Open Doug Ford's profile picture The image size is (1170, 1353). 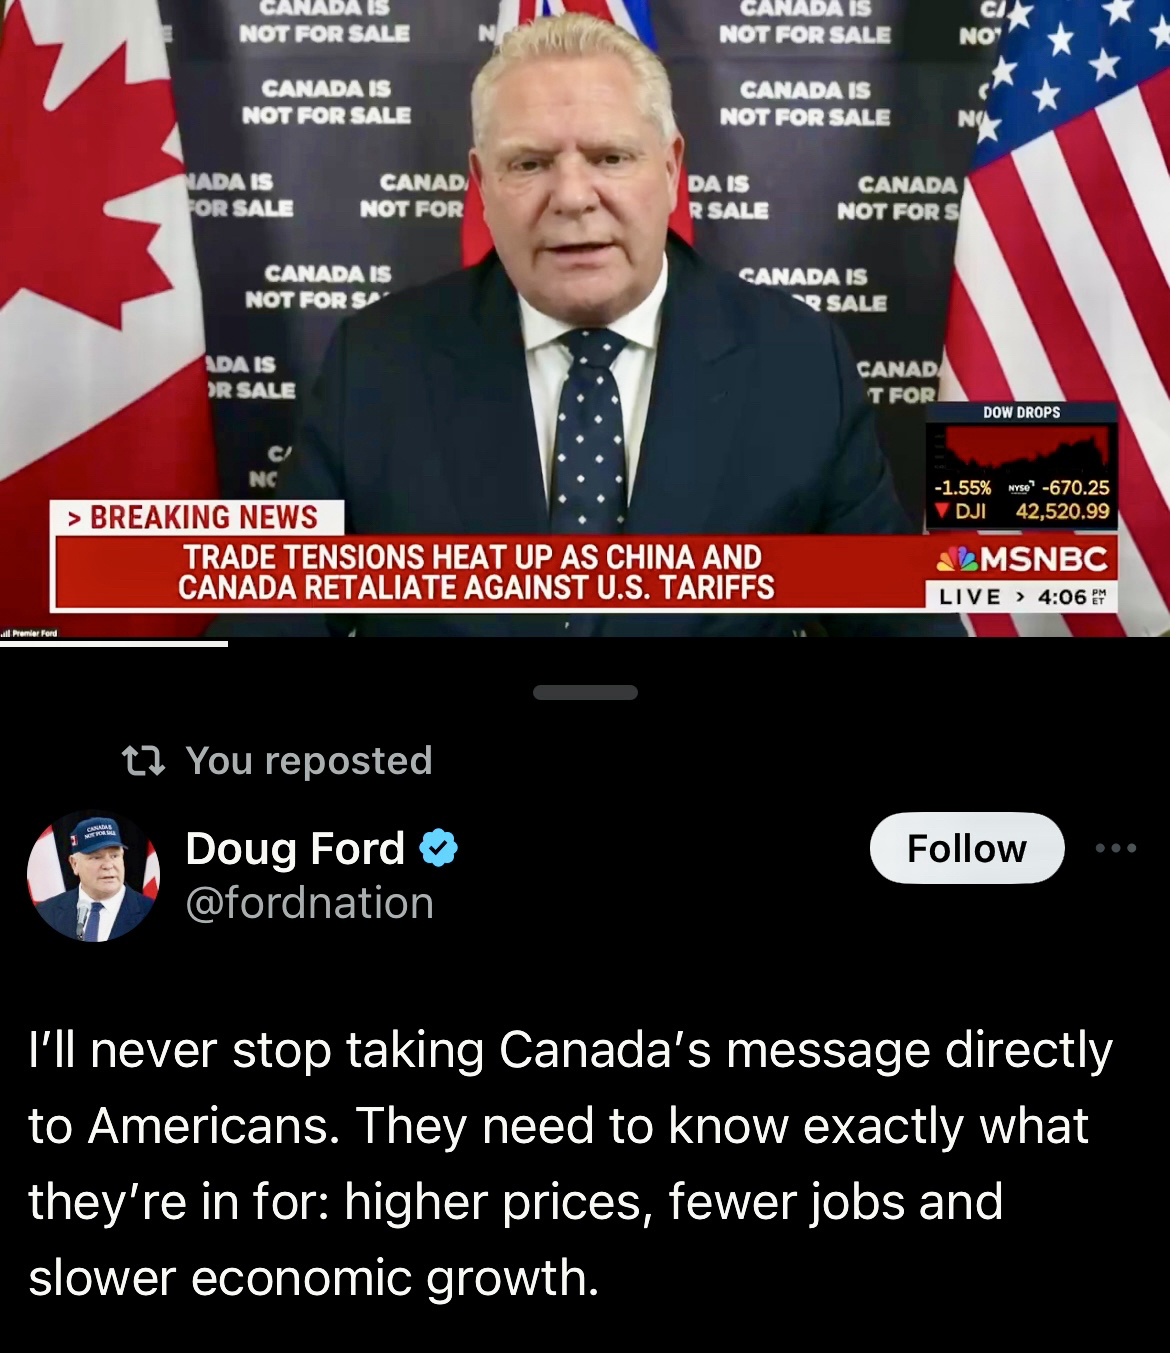[x=93, y=876]
